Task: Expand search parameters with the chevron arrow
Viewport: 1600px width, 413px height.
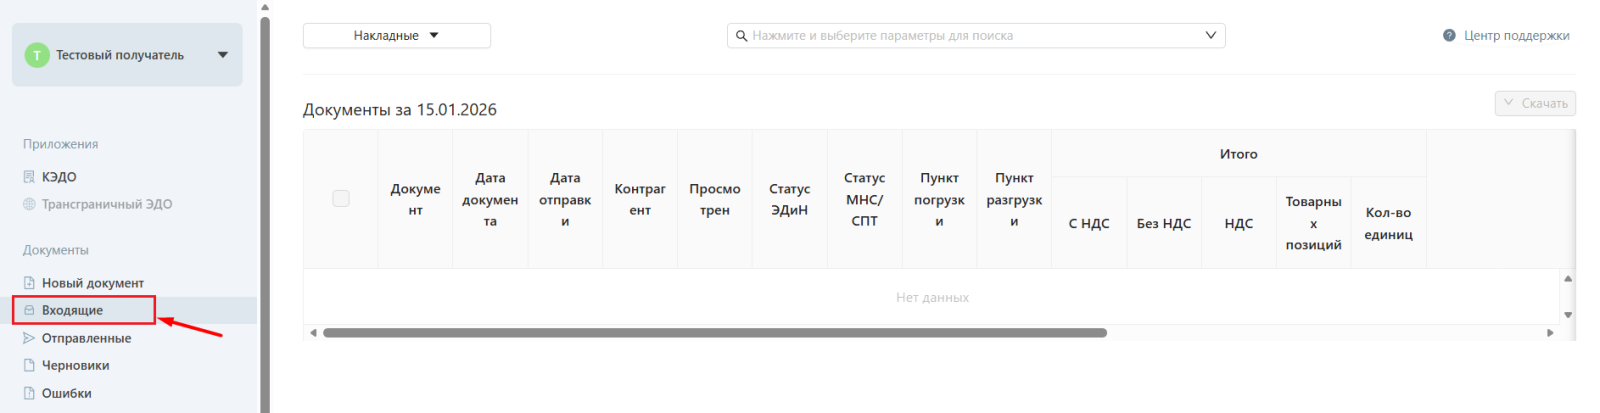Action: tap(1210, 36)
